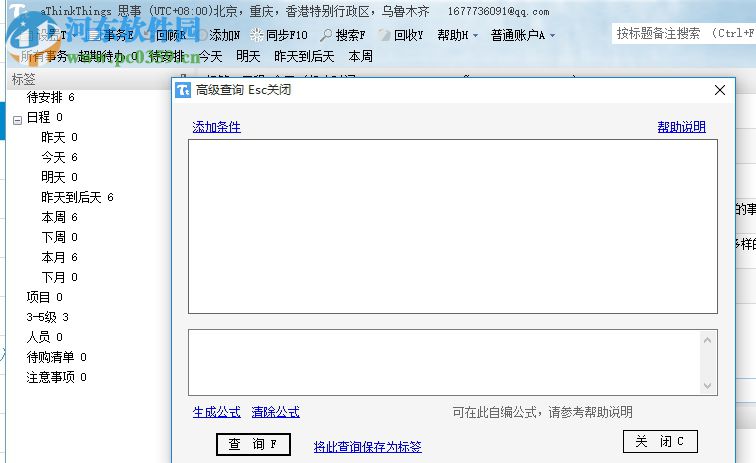The height and width of the screenshot is (463, 756).
Task: Select 本周 6 in tag tree
Action: (x=59, y=217)
